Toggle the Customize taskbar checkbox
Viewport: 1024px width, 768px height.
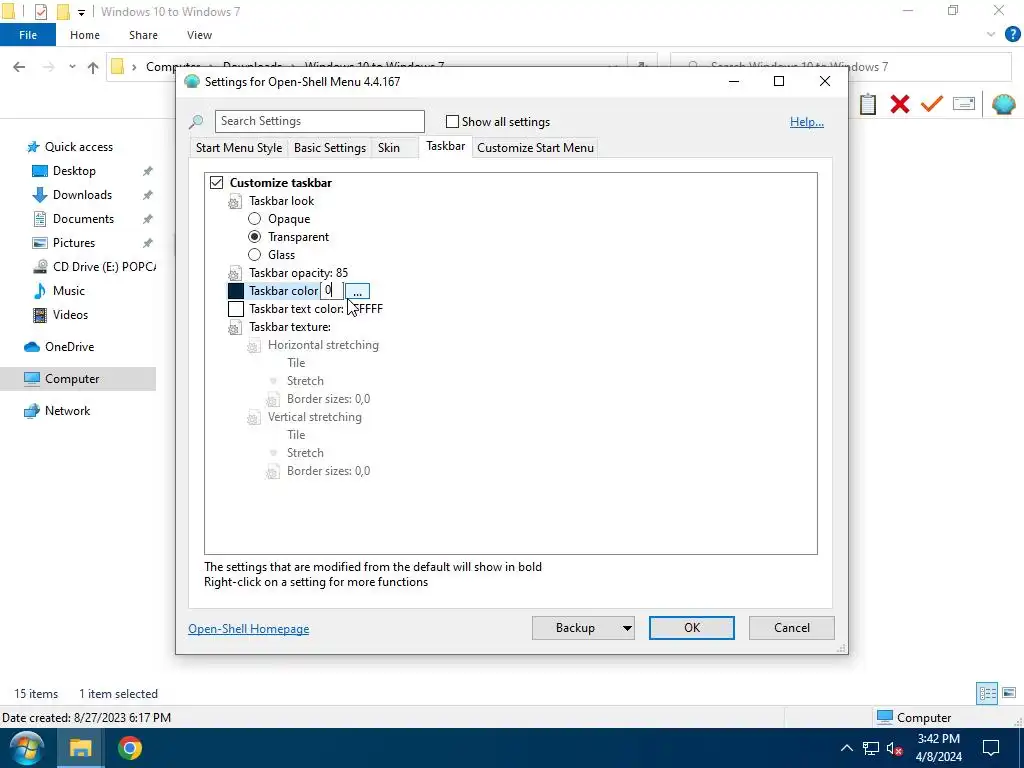(217, 183)
